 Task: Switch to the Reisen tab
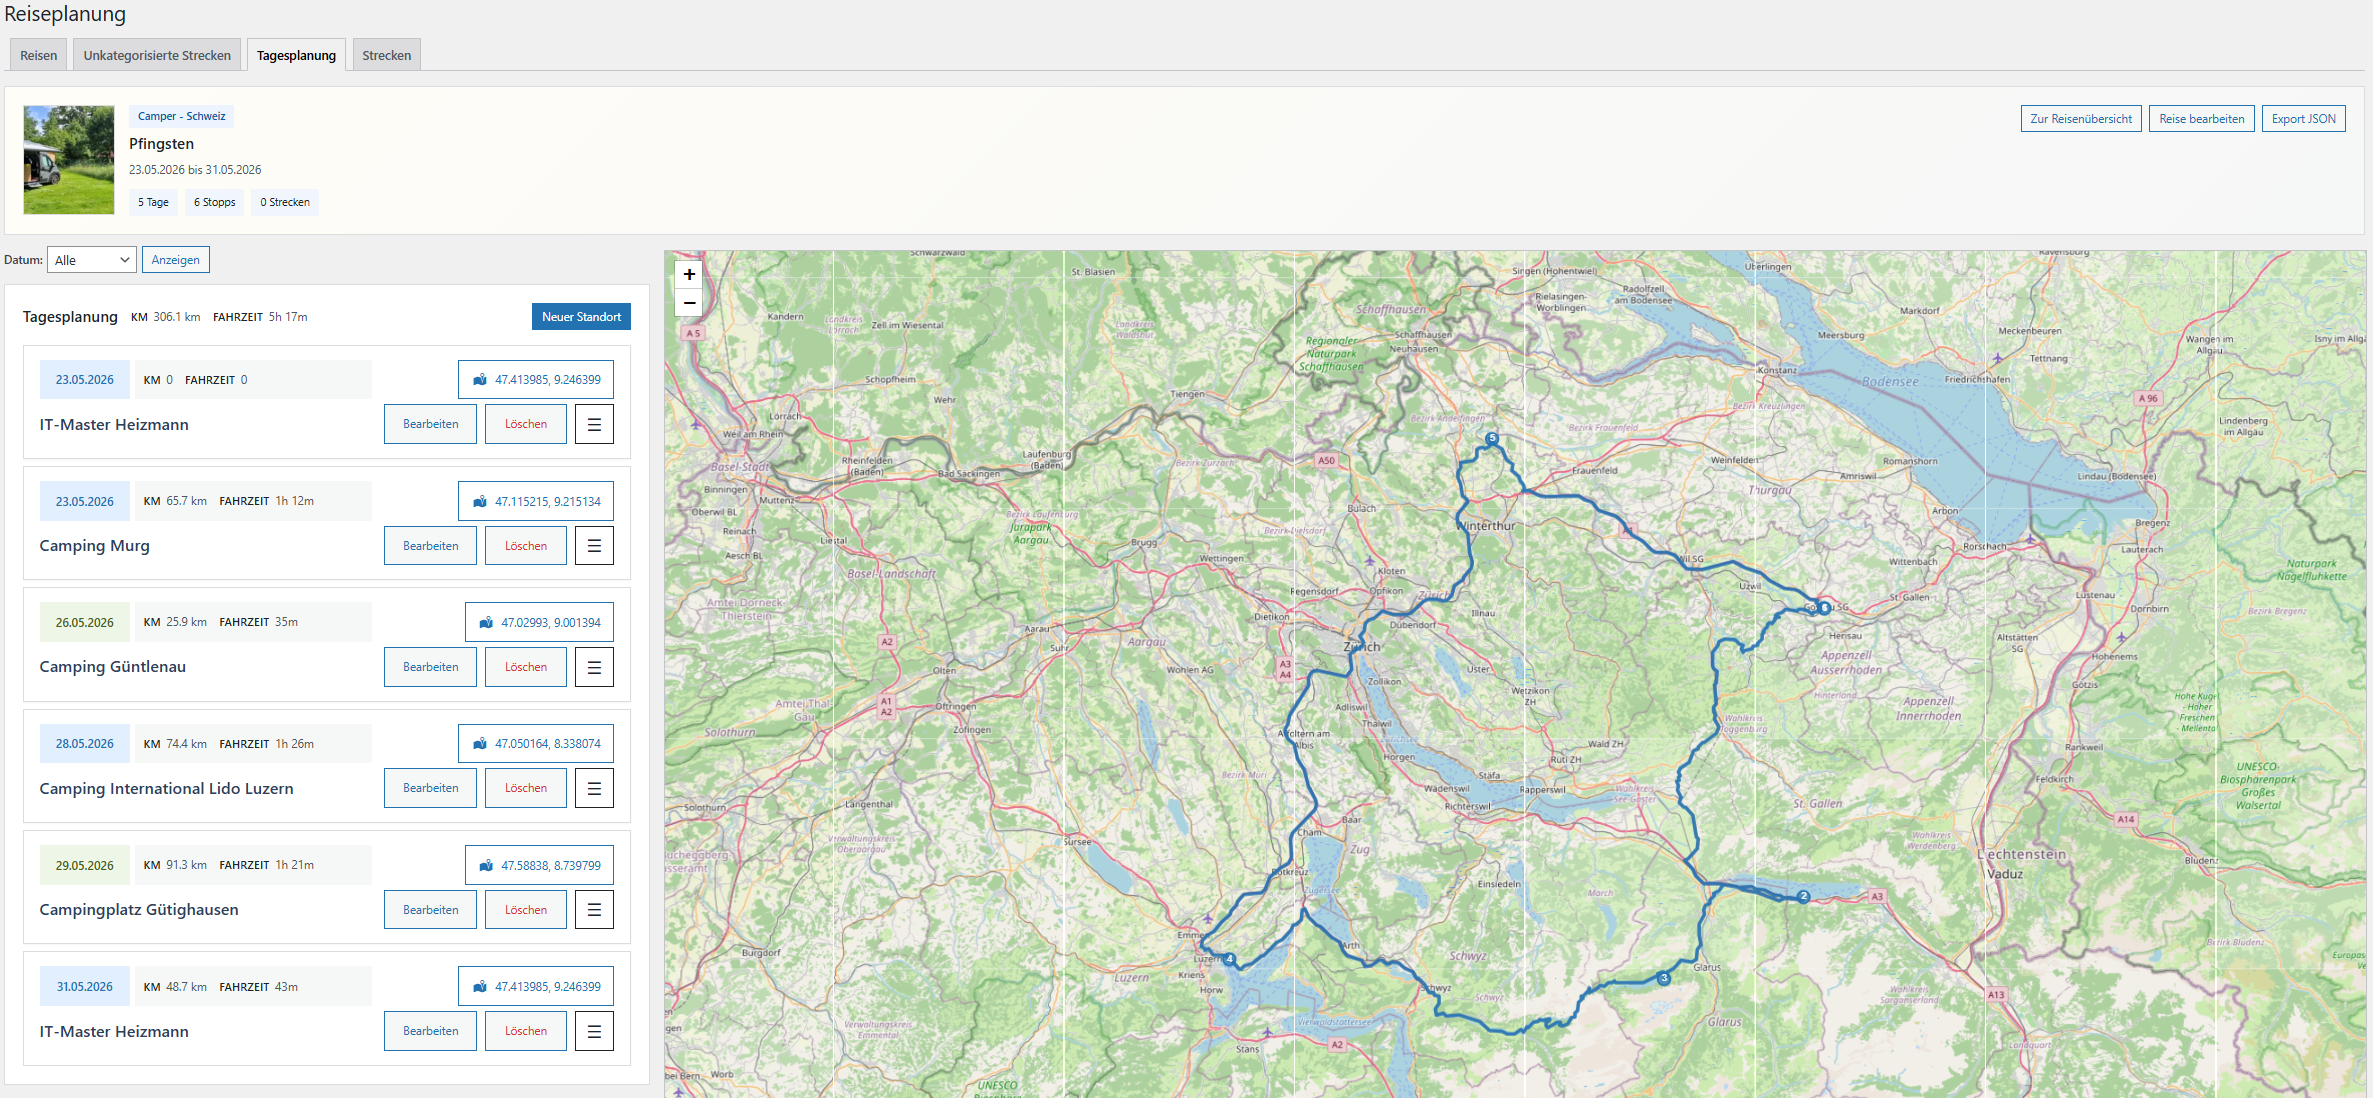pos(39,55)
